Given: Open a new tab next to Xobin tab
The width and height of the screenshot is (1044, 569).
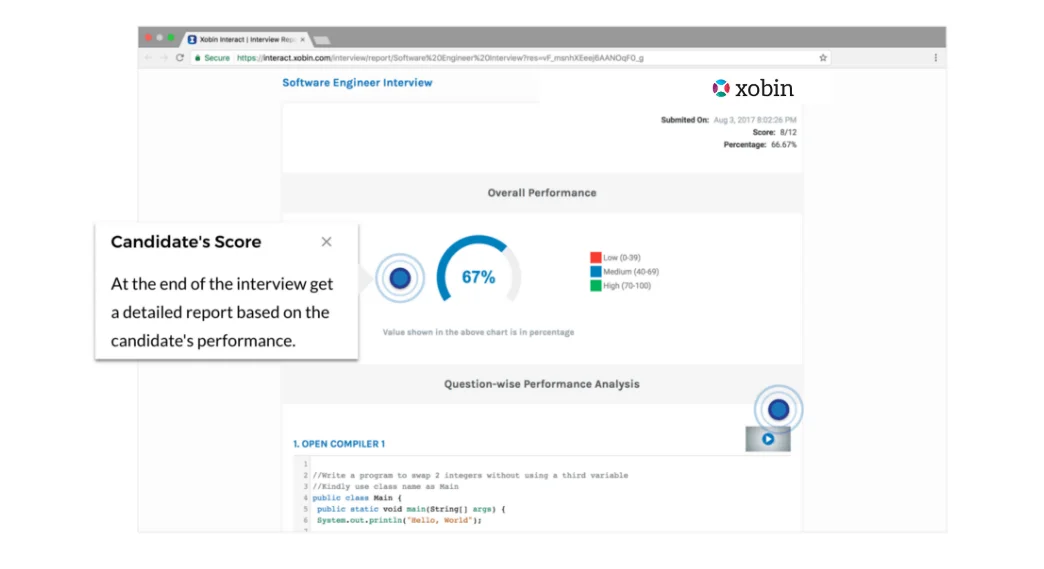Looking at the screenshot, I should [x=322, y=40].
